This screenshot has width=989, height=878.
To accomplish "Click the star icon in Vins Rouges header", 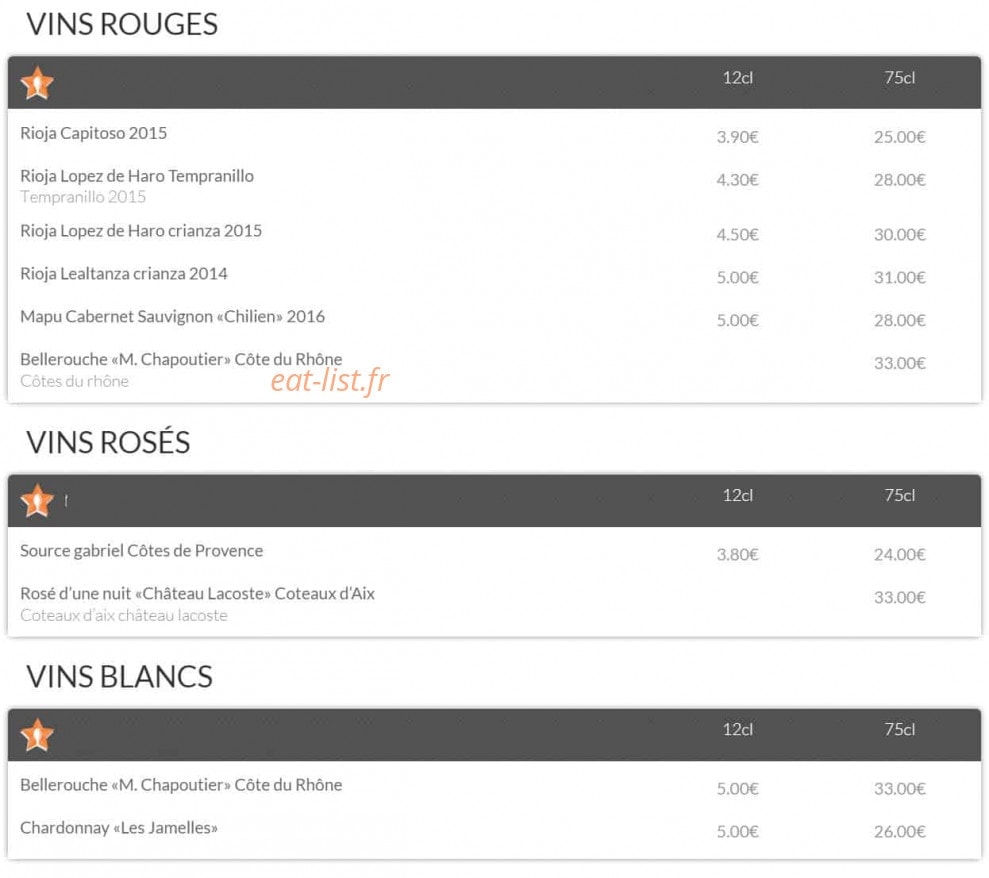I will point(37,83).
